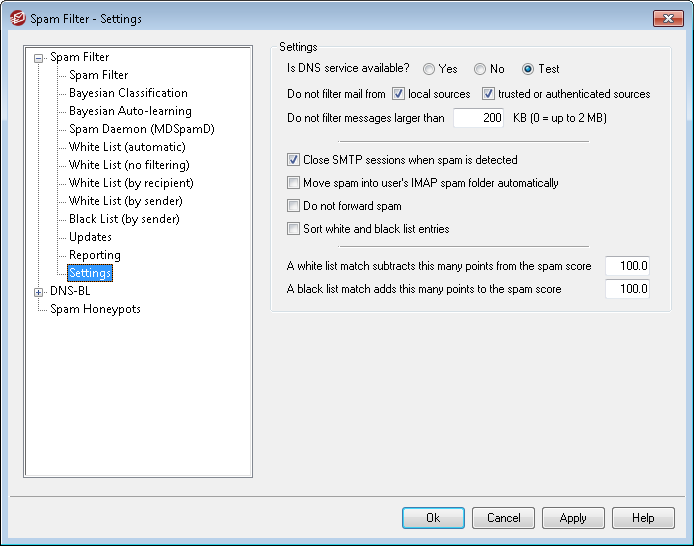Screen dimensions: 694x546
Task: Enable Move spam into IMAP spam folder
Action: (x=294, y=183)
